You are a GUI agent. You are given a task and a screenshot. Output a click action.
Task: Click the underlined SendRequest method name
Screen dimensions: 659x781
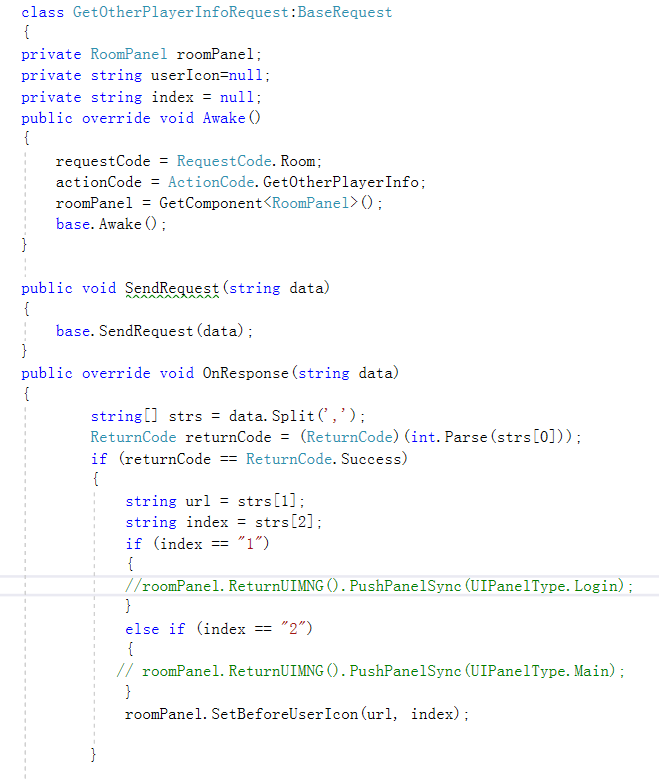tap(172, 288)
